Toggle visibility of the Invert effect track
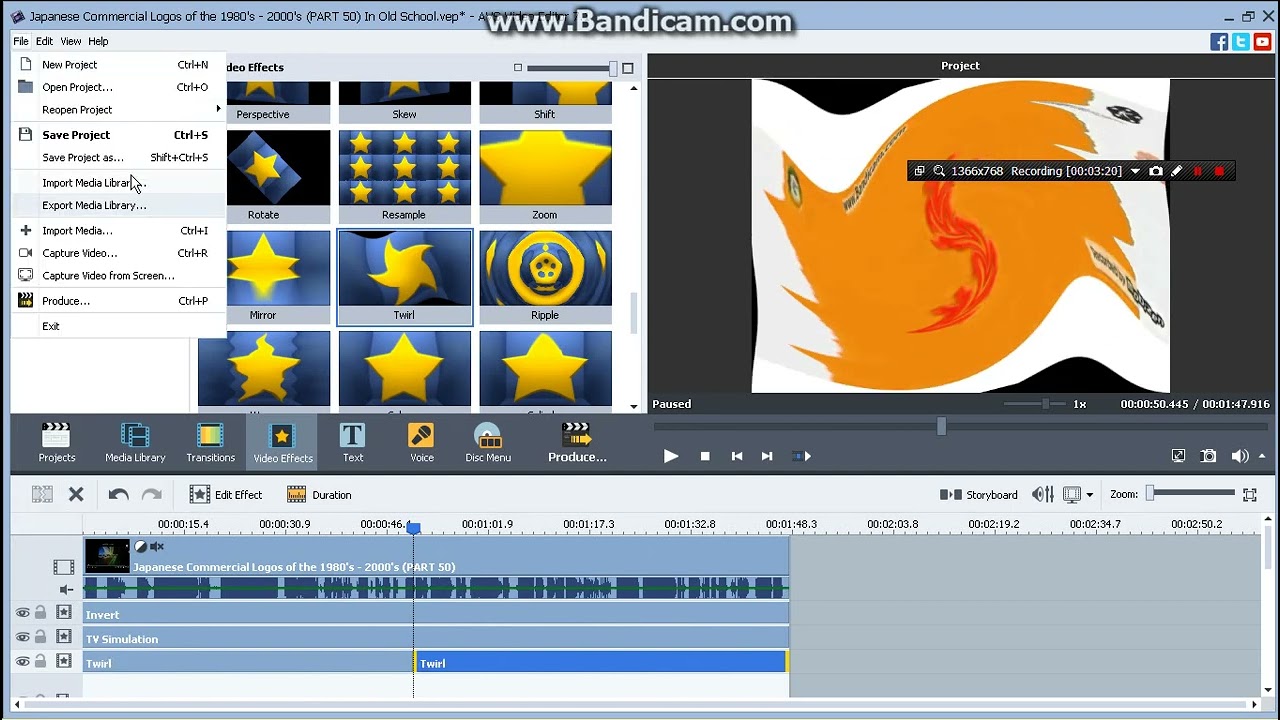Image resolution: width=1280 pixels, height=720 pixels. [x=22, y=613]
